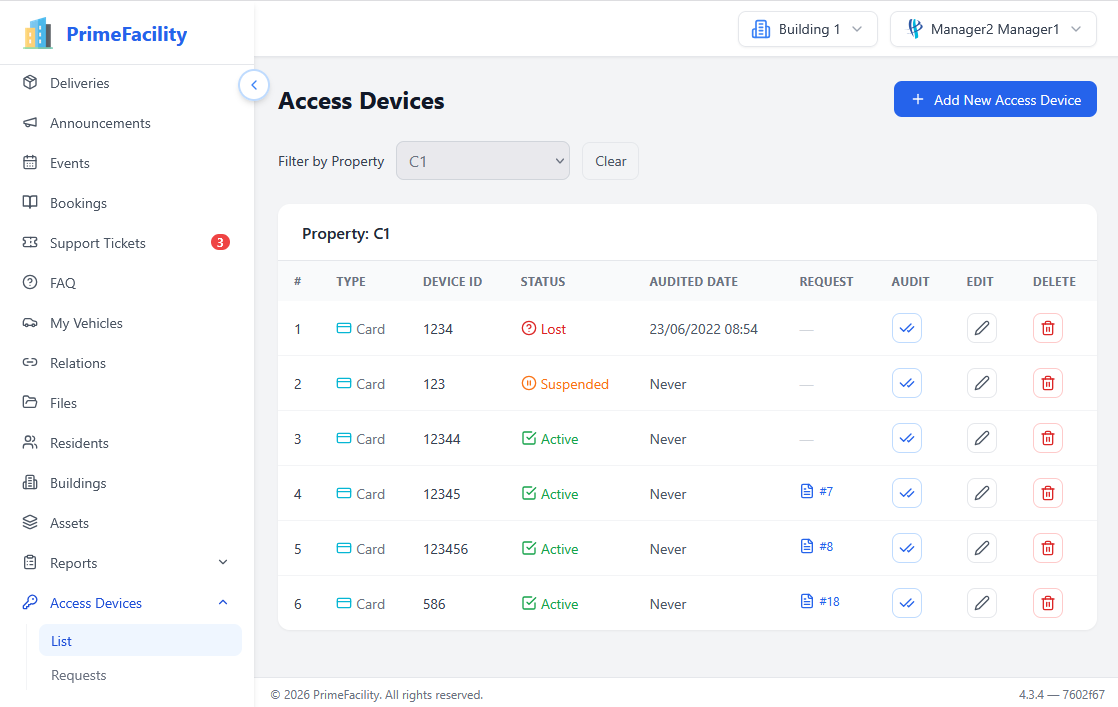This screenshot has width=1118, height=707.
Task: Click the Deliveries sidebar icon
Action: click(x=31, y=83)
